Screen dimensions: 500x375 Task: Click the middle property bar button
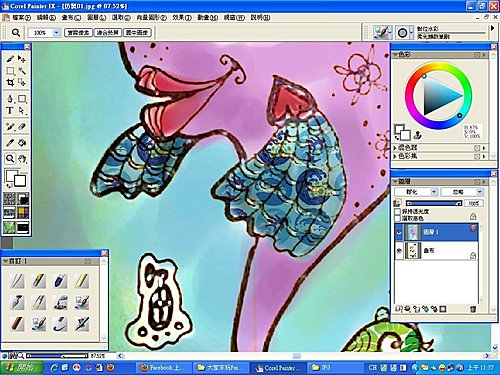tap(108, 33)
